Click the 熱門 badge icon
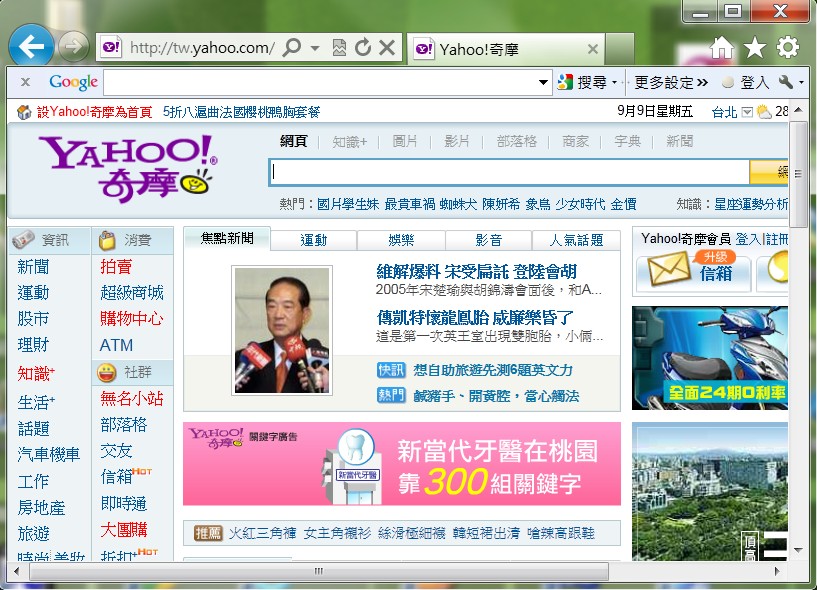 pos(391,396)
